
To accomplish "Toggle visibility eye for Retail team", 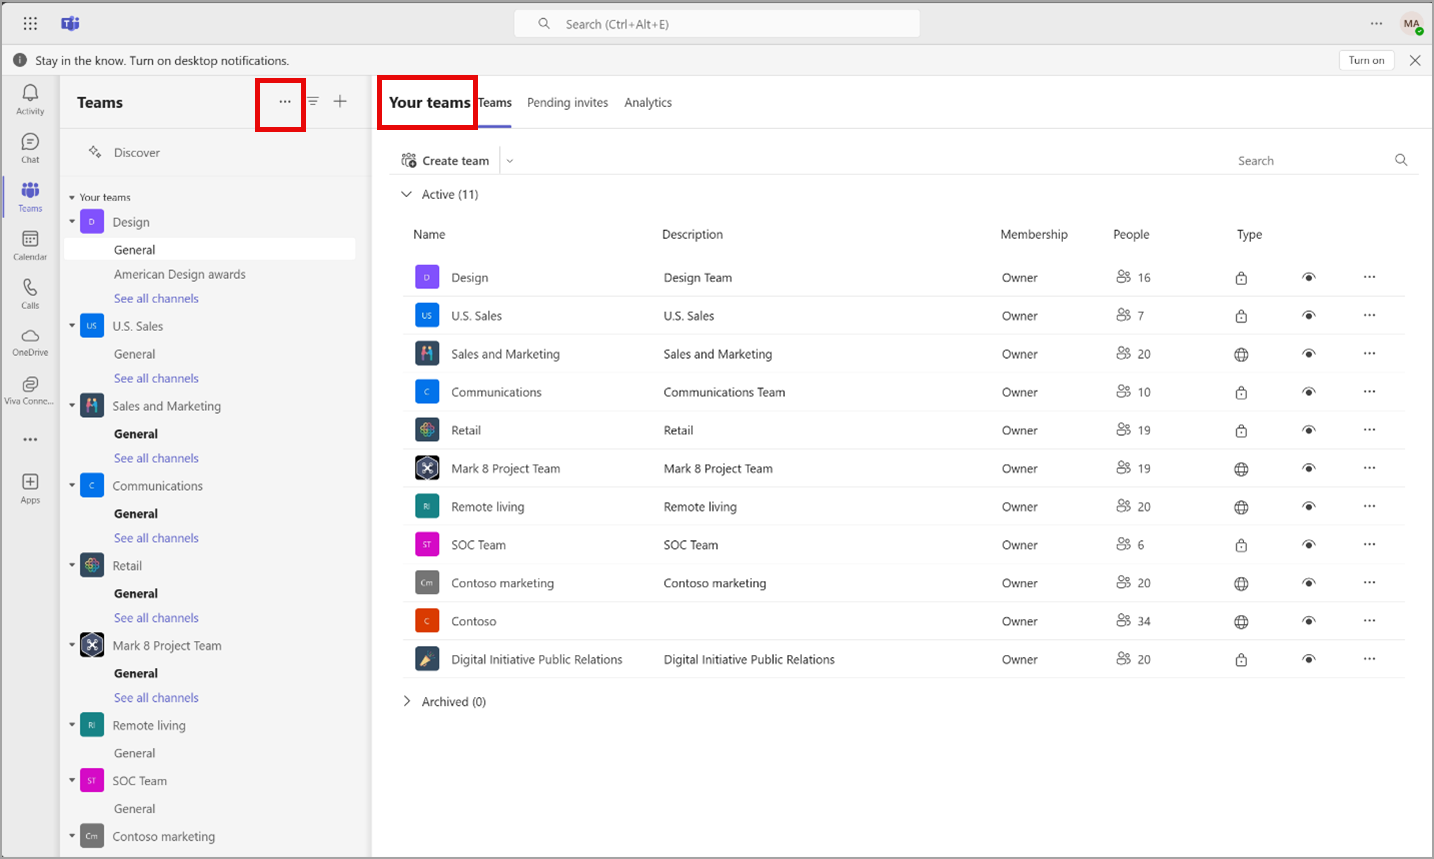I will [1308, 430].
